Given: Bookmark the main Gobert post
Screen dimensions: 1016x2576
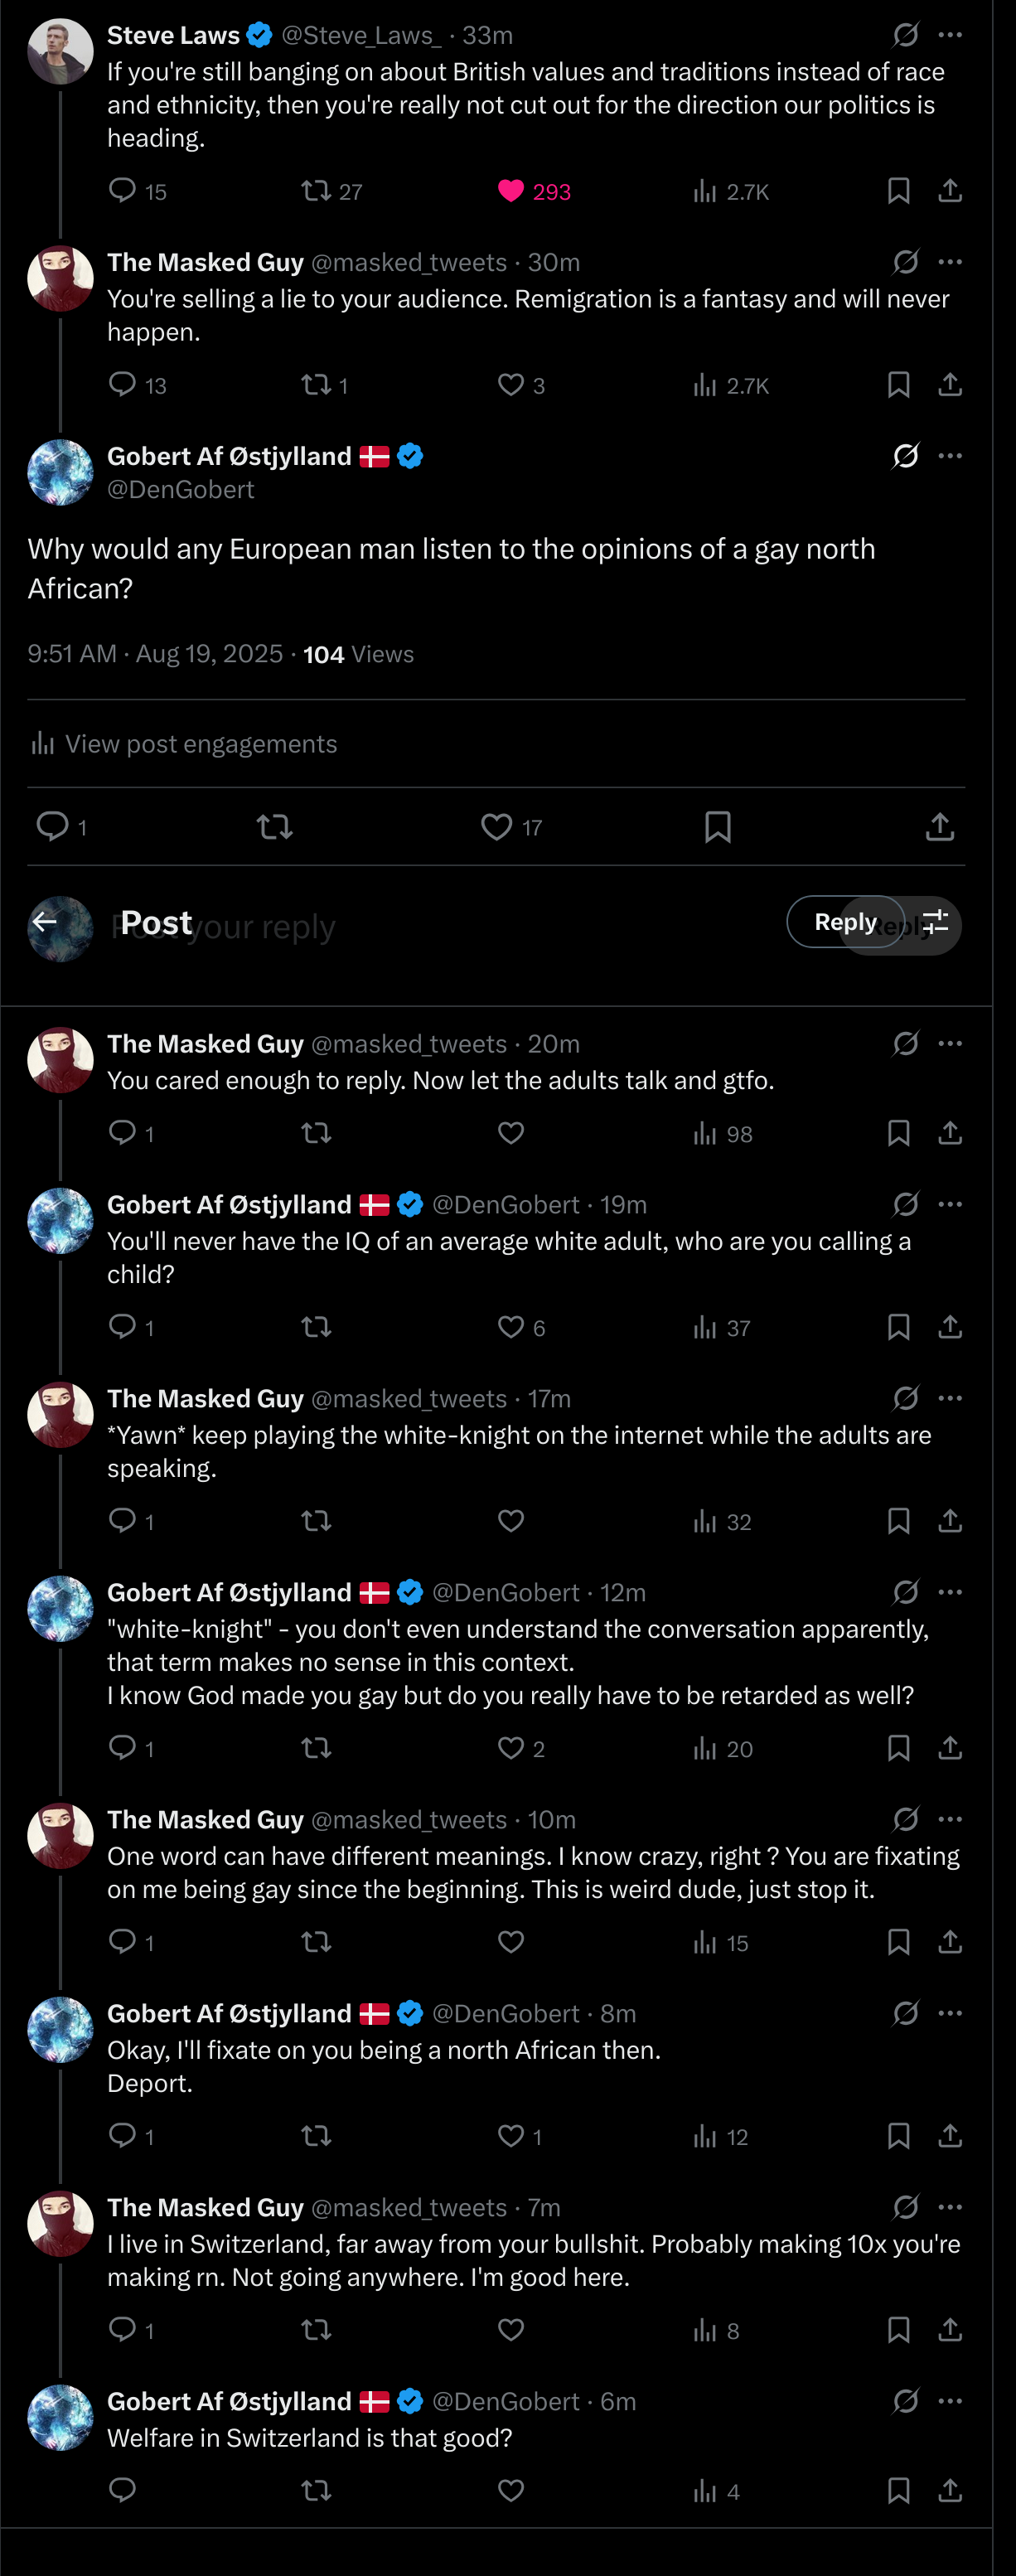Looking at the screenshot, I should 717,827.
